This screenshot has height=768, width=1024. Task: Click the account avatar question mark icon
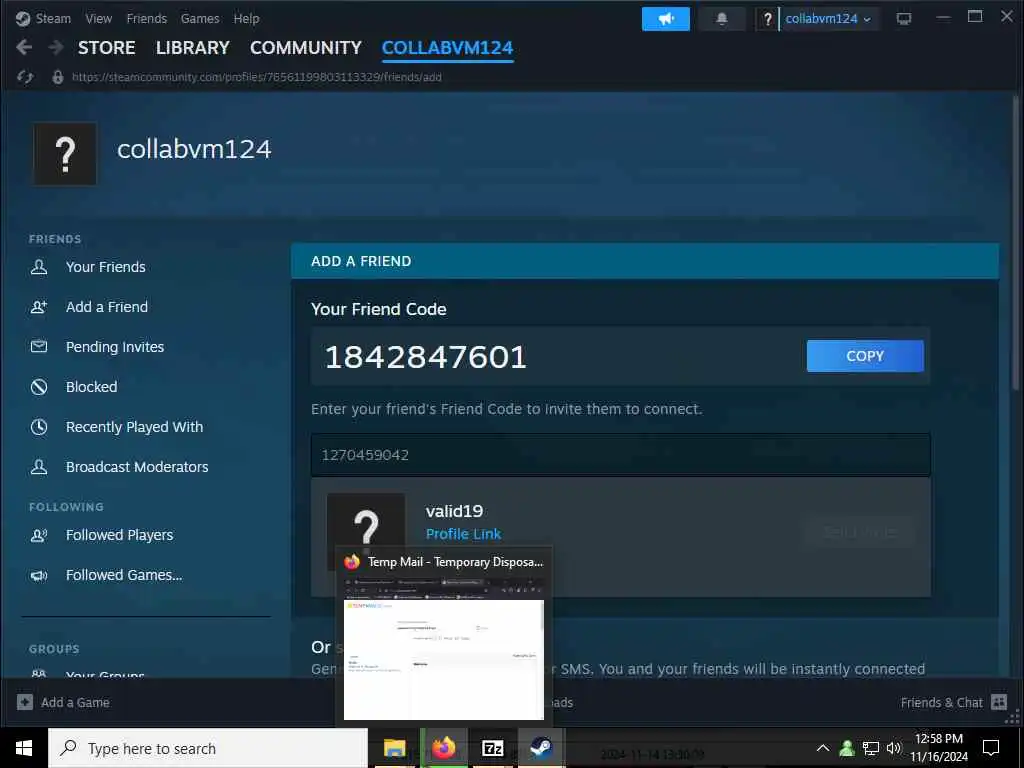click(767, 19)
